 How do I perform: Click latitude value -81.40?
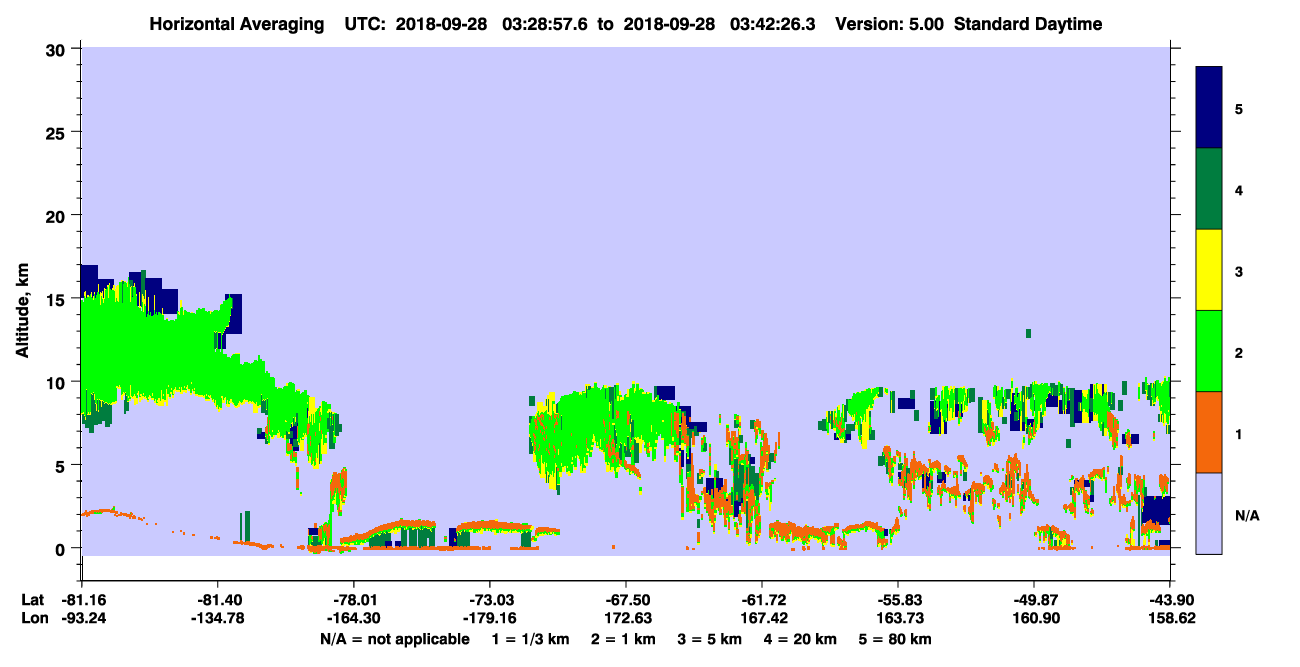217,599
